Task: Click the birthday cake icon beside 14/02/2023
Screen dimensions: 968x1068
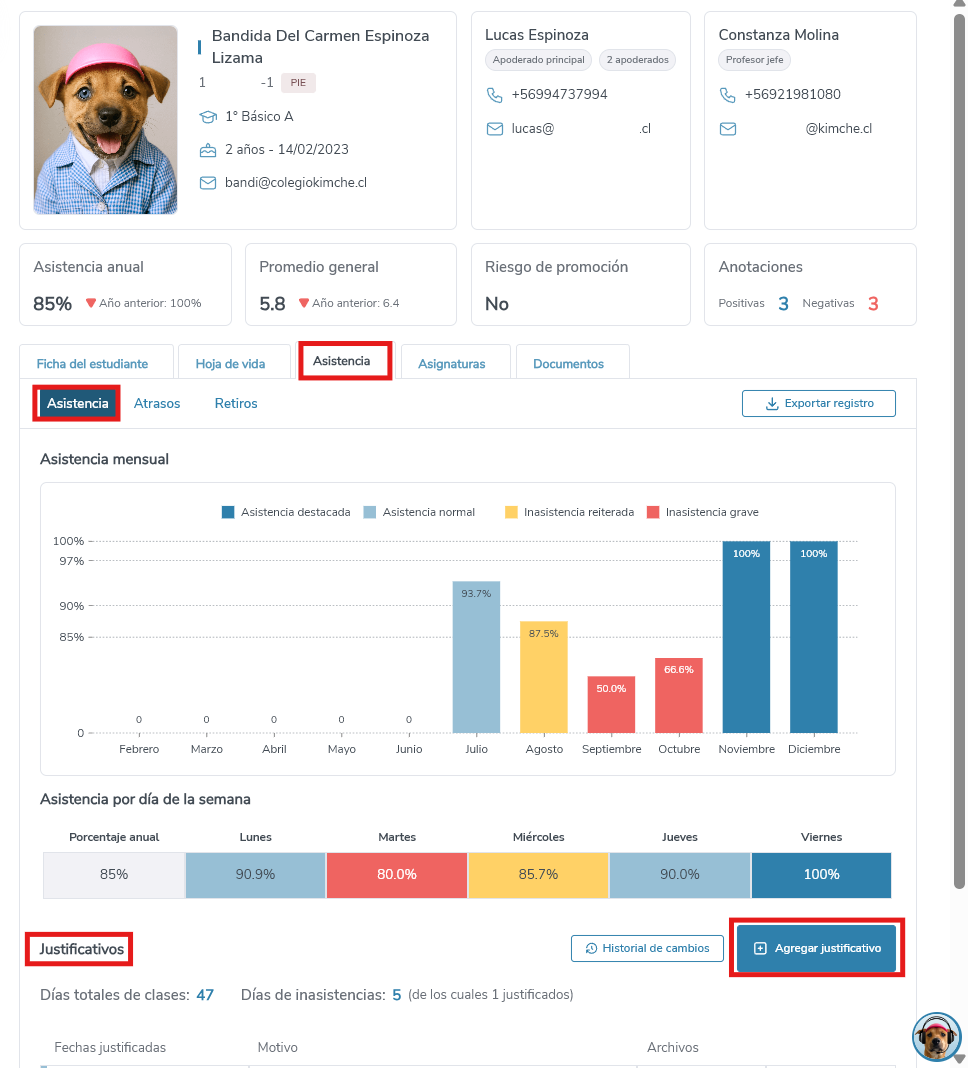Action: pos(208,150)
